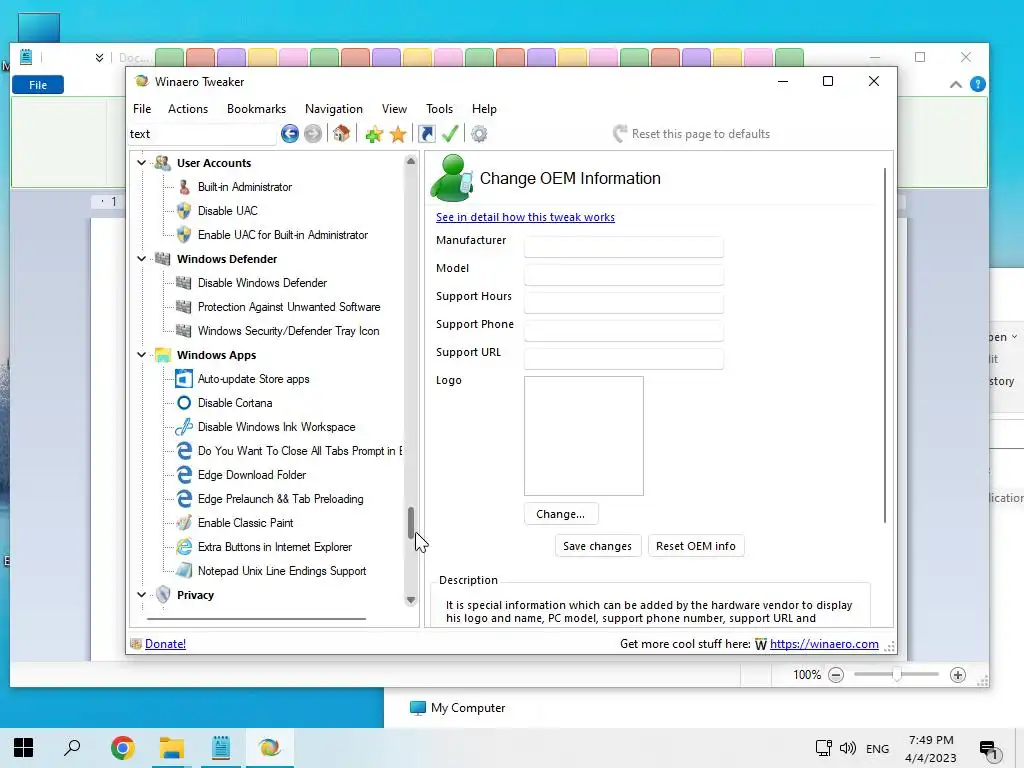Click the Support Phone input field

click(624, 331)
